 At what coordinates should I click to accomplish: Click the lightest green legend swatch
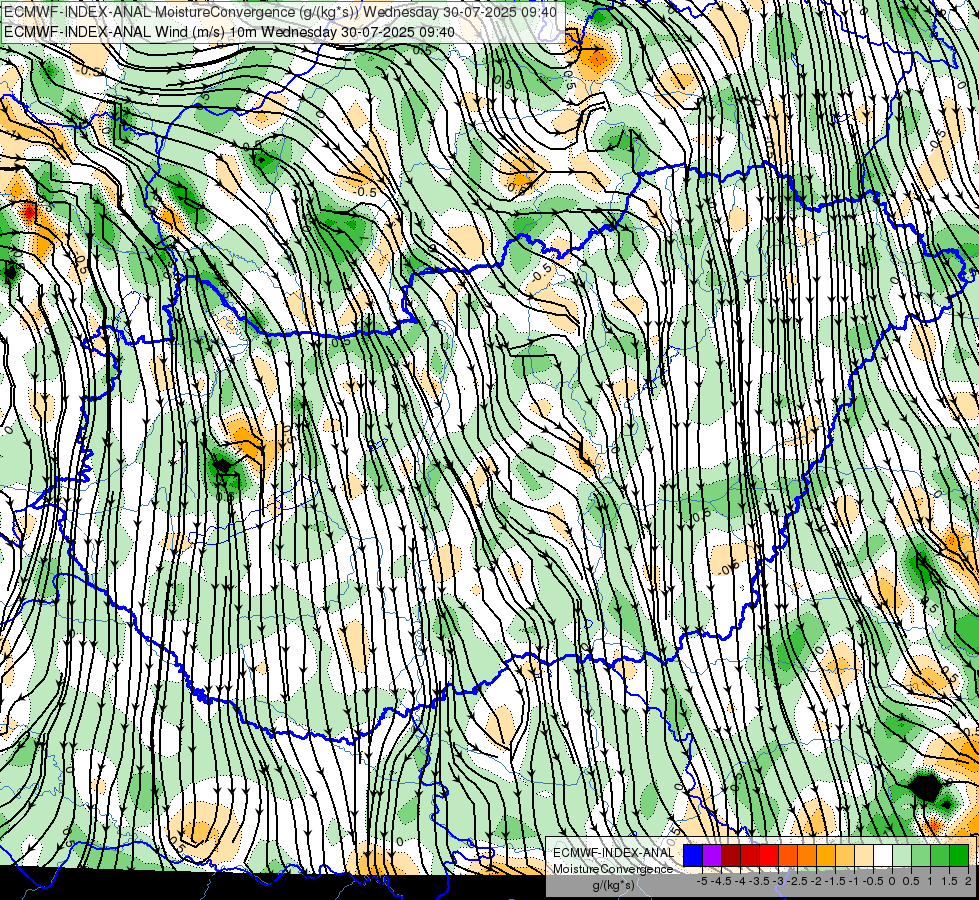coord(902,855)
